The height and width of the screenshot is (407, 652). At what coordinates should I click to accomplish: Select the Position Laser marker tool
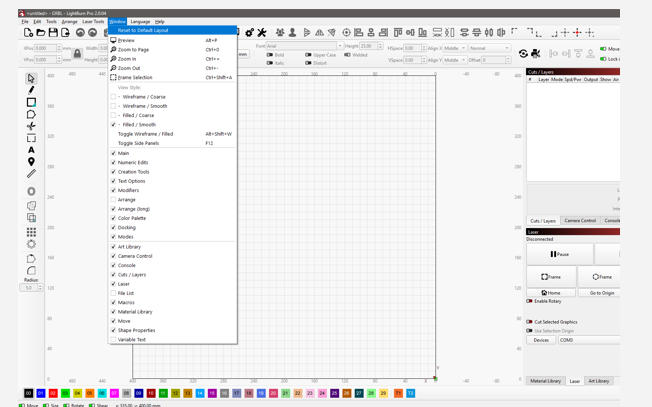31,162
